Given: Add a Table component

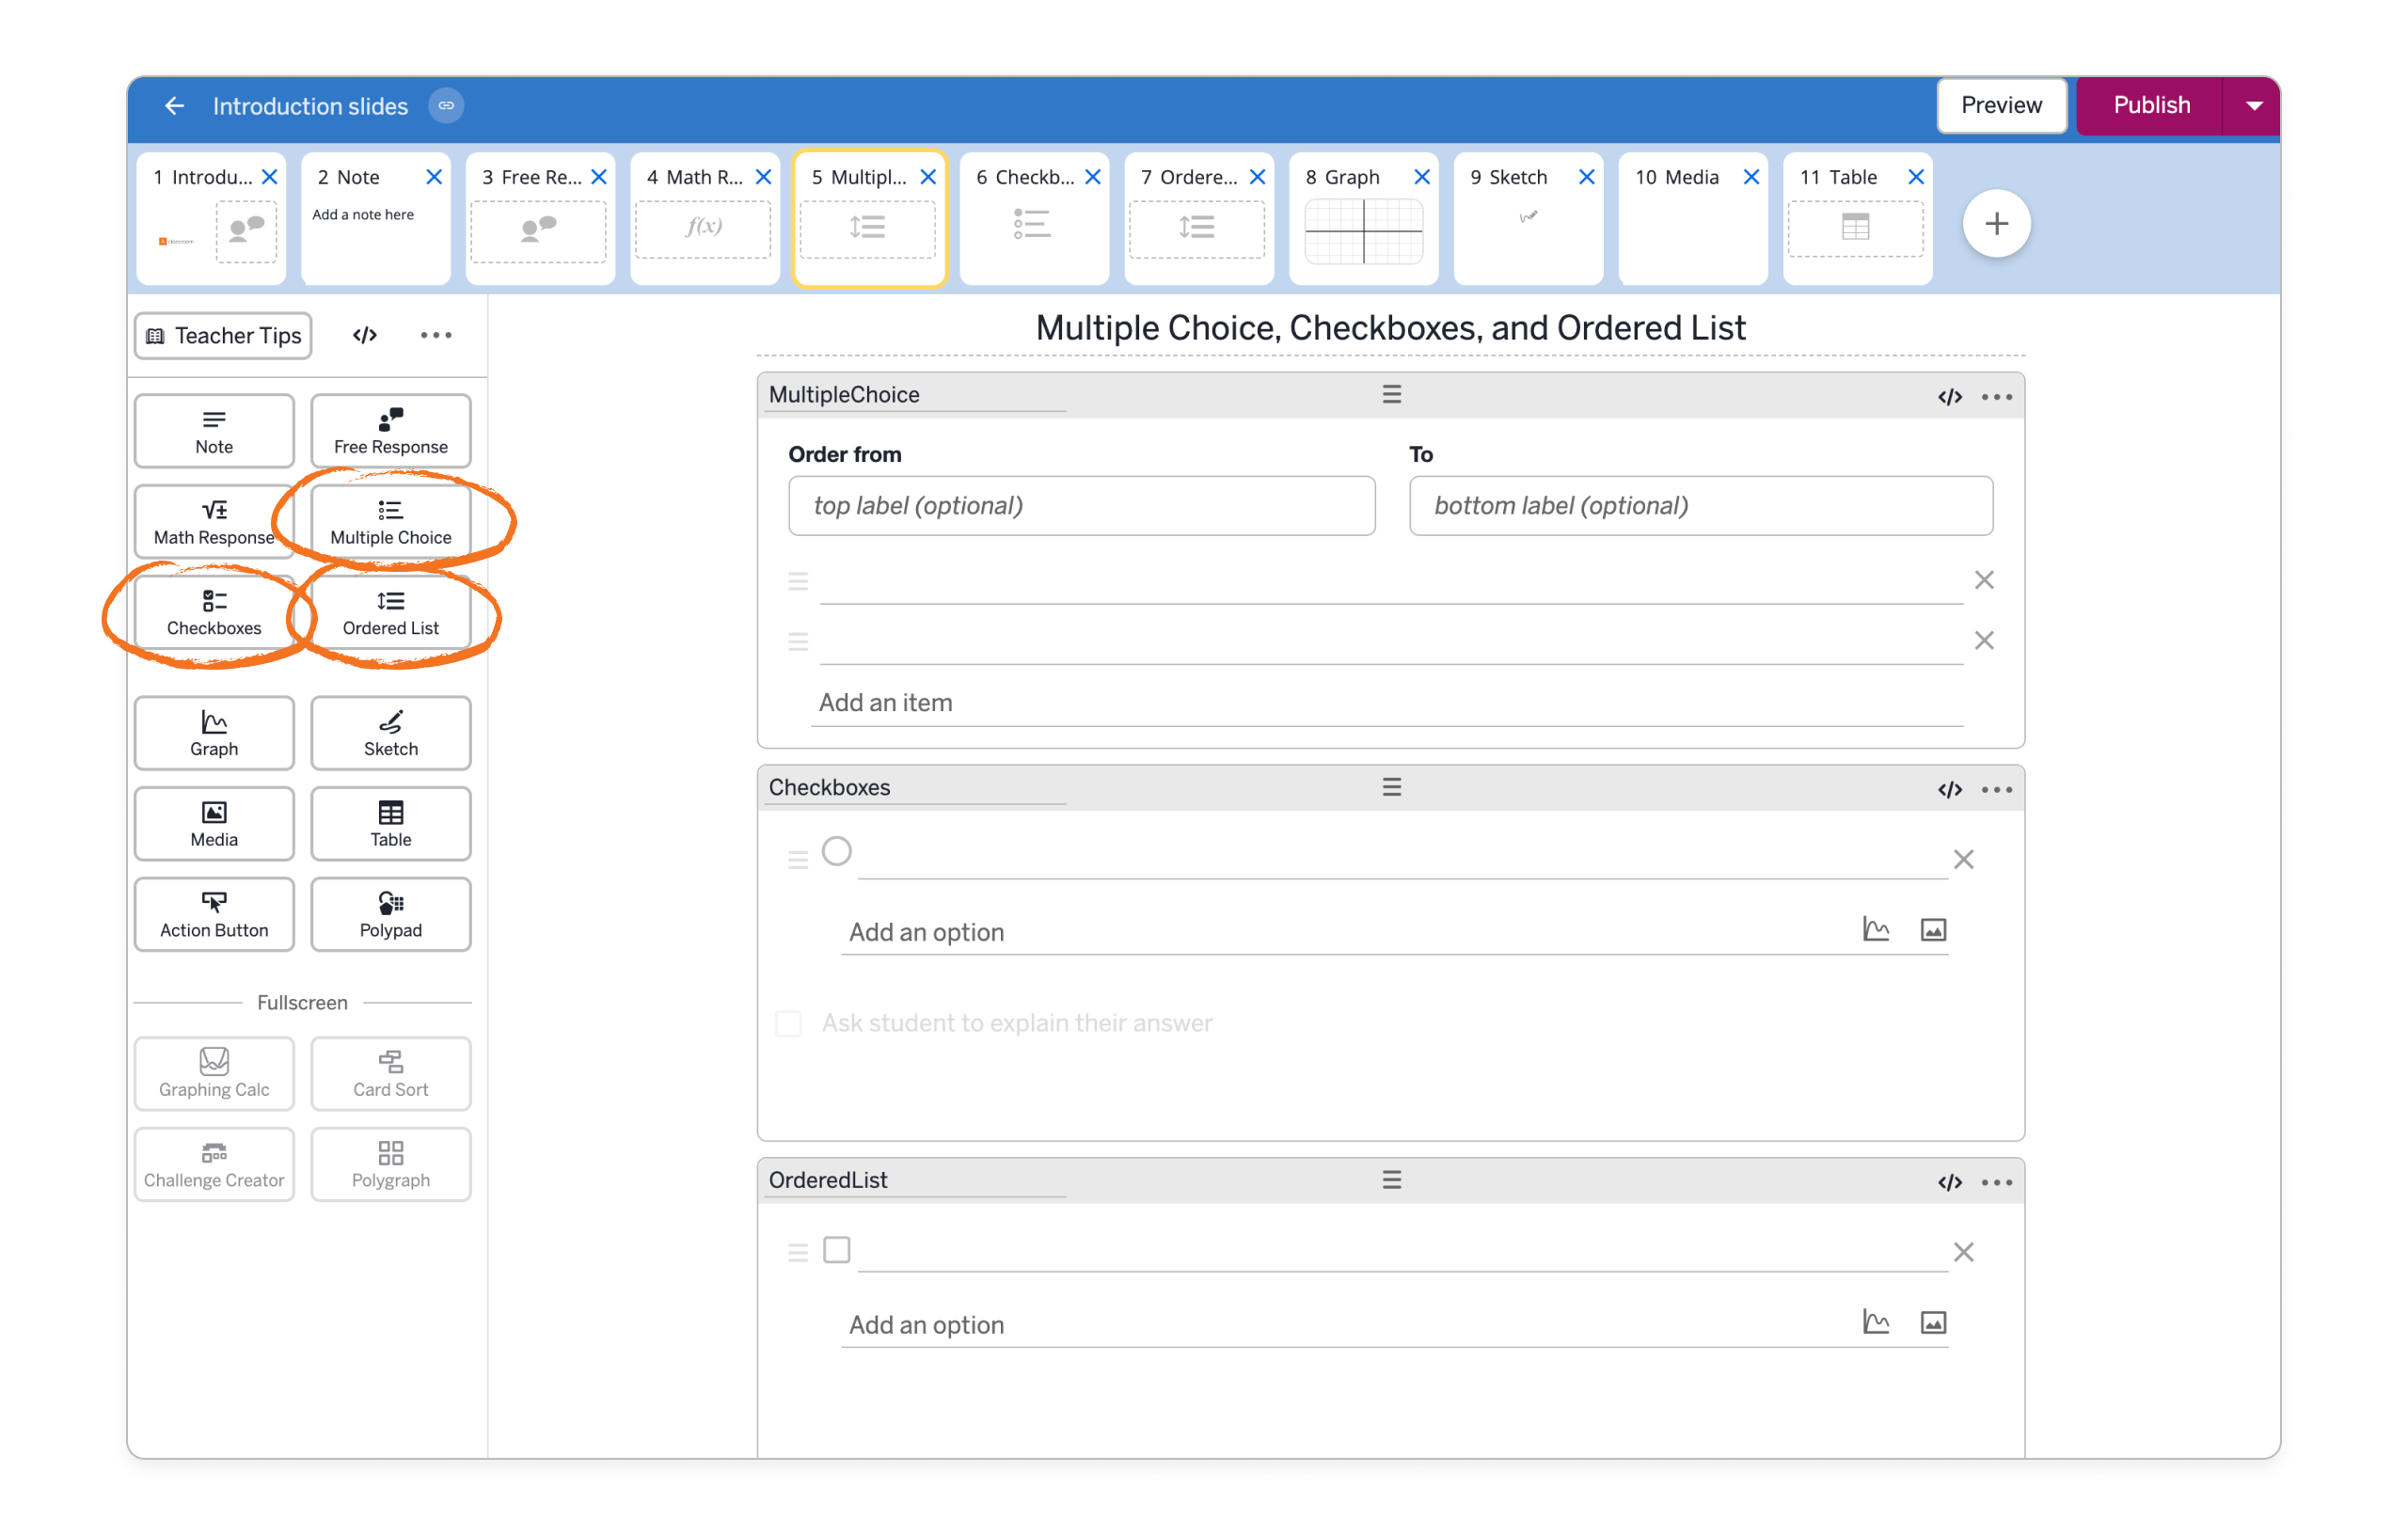Looking at the screenshot, I should click(391, 824).
